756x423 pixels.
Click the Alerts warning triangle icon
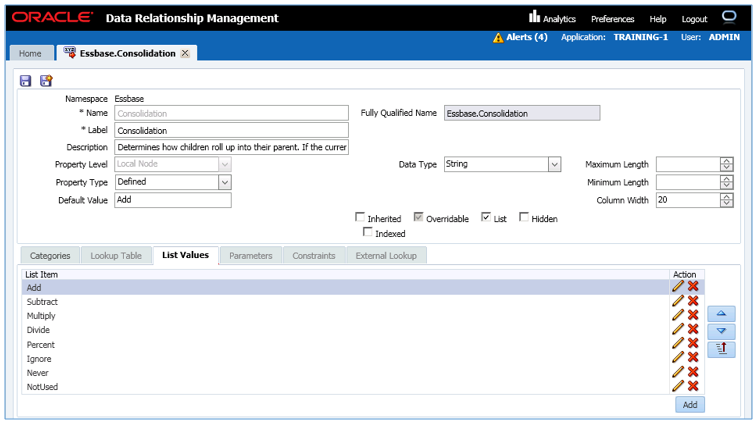tap(498, 38)
